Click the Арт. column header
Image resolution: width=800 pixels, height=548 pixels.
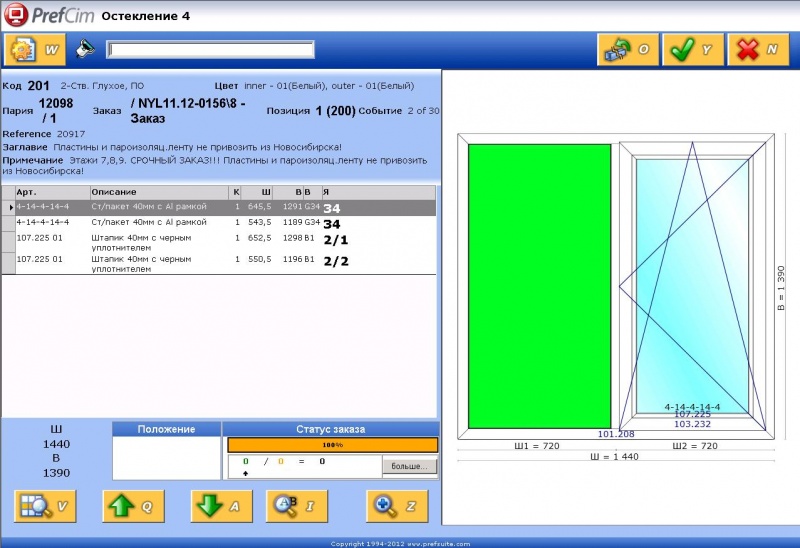coord(53,192)
